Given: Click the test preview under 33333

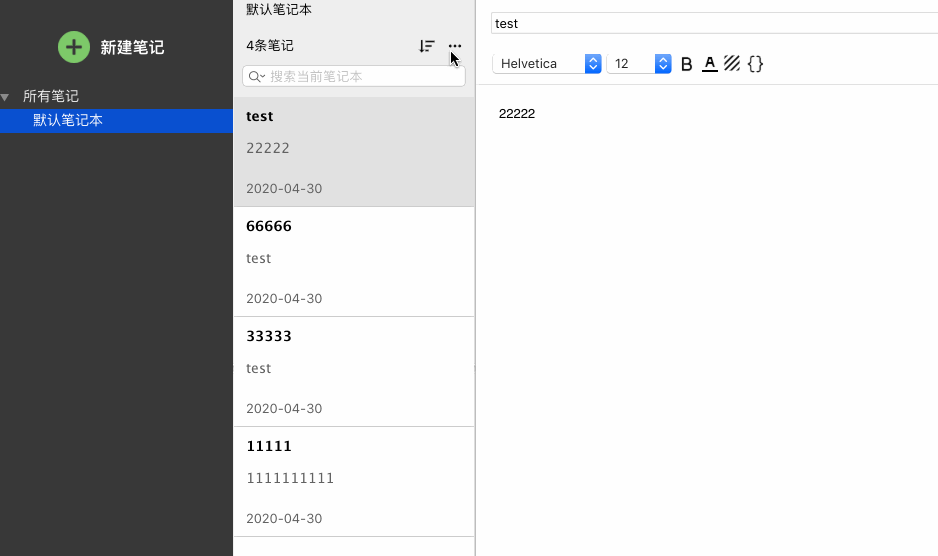Looking at the screenshot, I should coord(258,368).
